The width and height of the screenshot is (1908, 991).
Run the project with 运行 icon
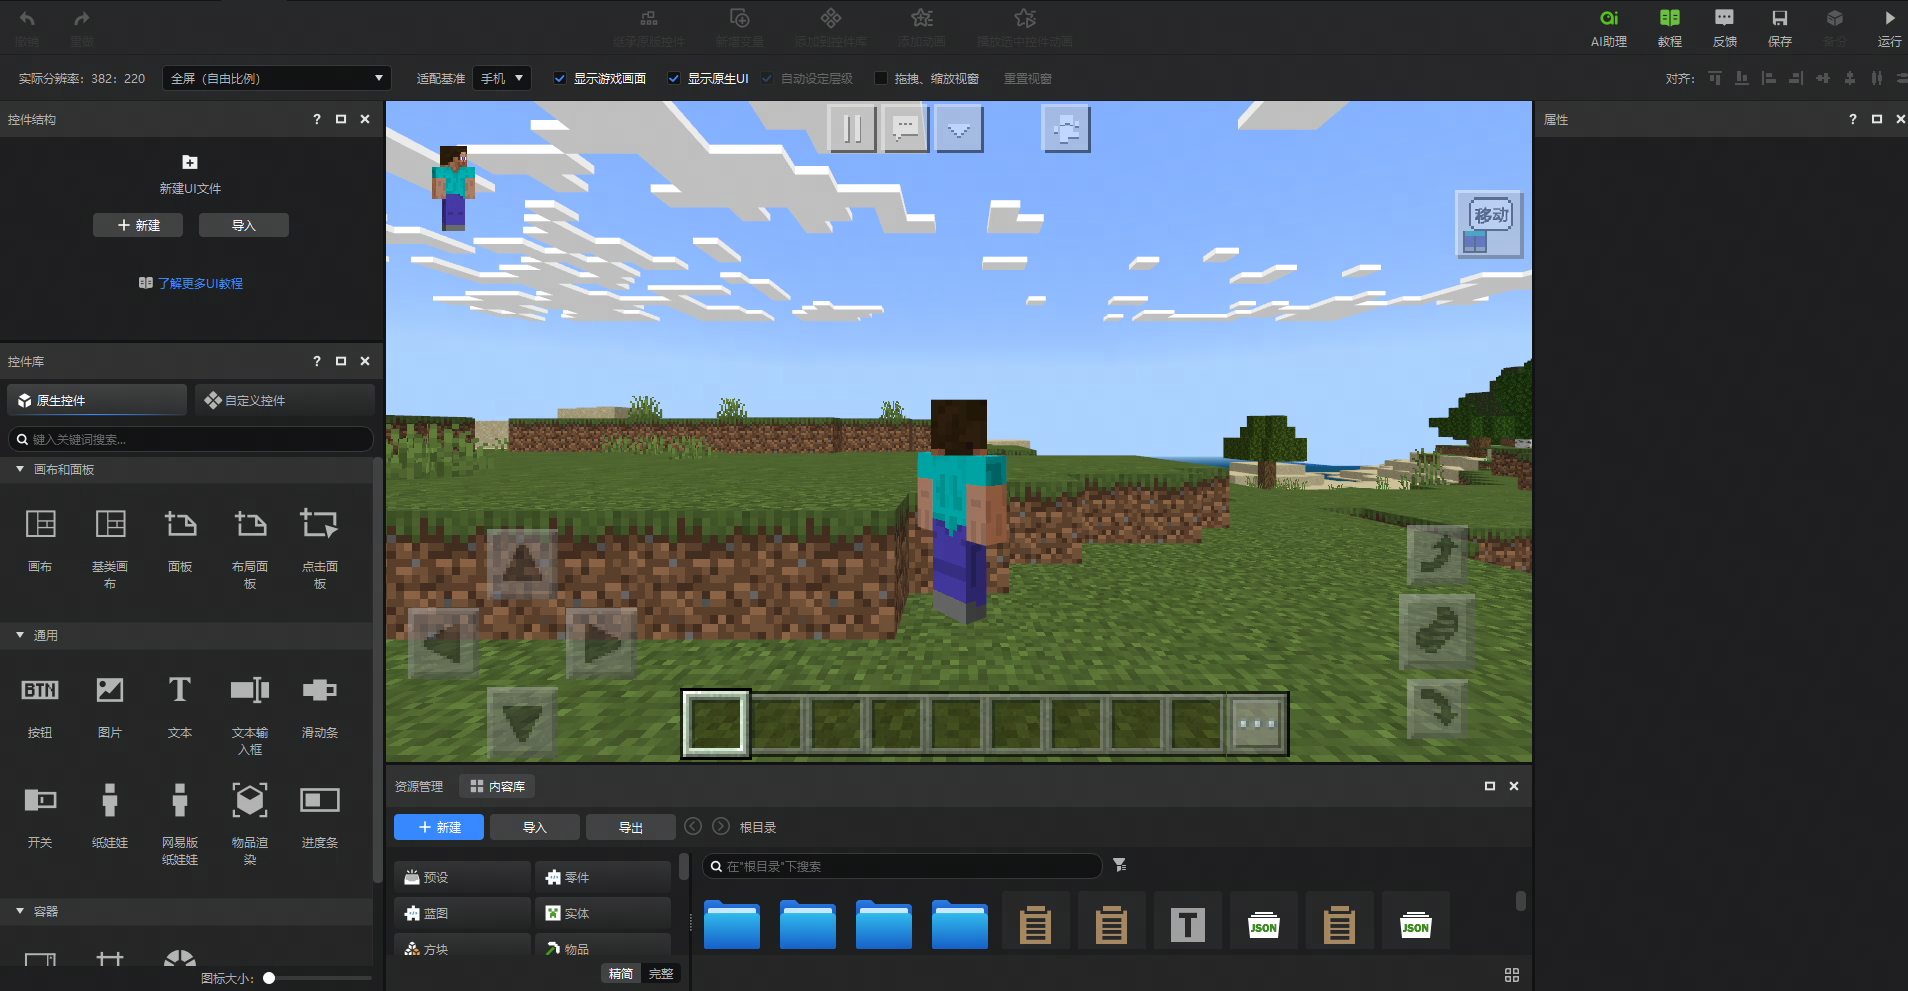(x=1889, y=28)
